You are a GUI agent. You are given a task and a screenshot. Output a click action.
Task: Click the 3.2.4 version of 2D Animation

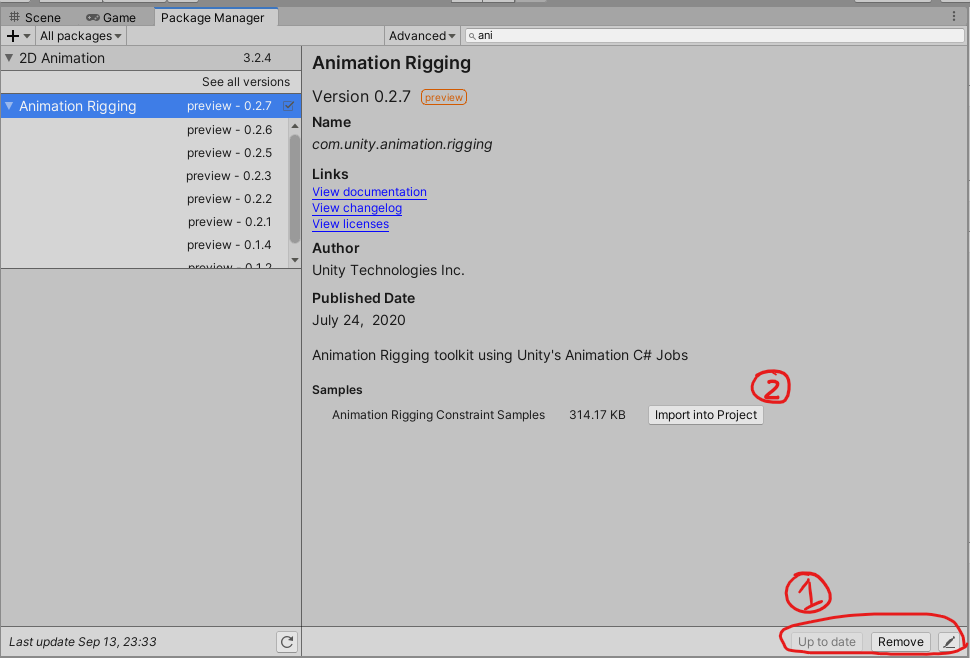[x=257, y=58]
